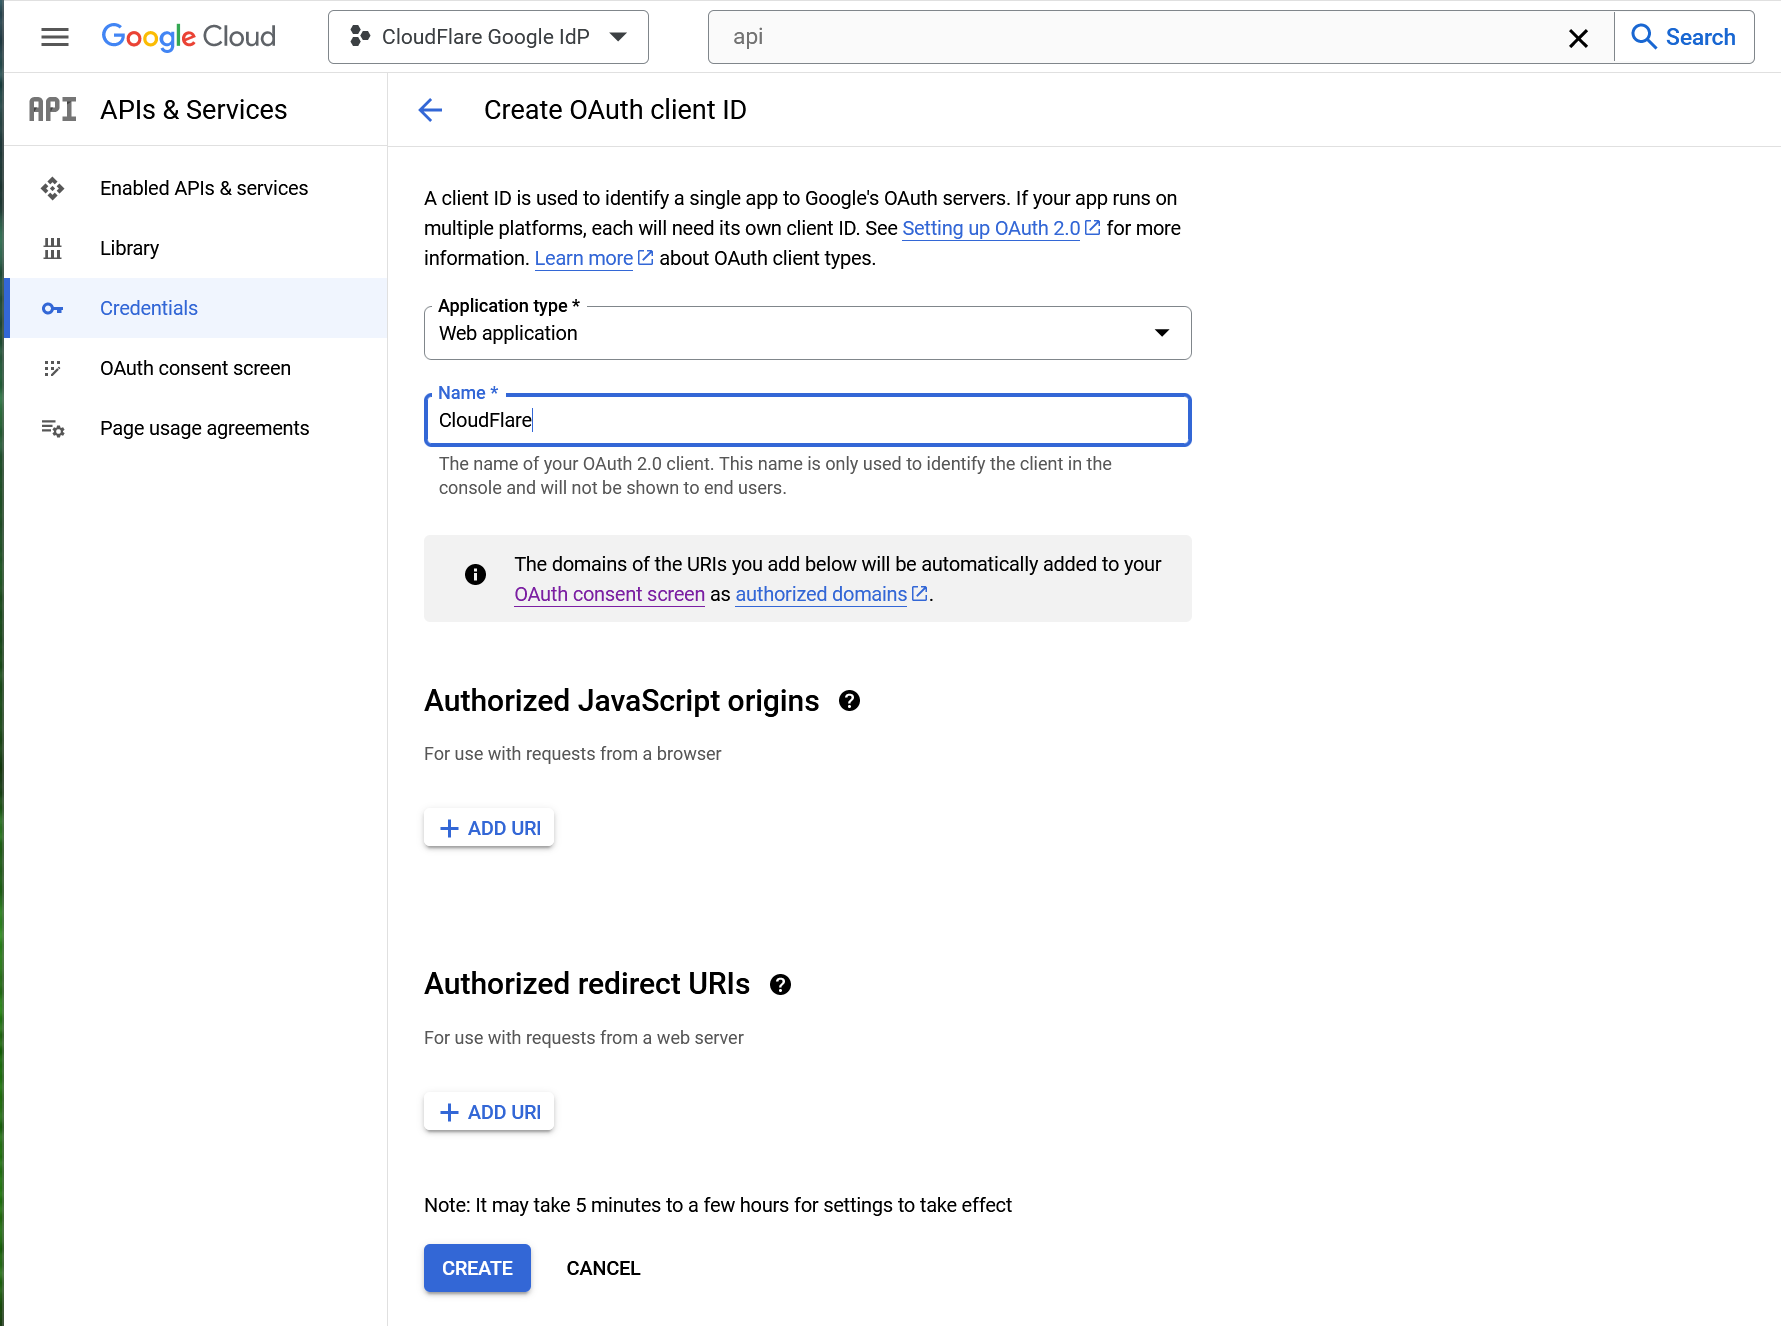1781x1326 pixels.
Task: Click the Search button
Action: point(1684,37)
